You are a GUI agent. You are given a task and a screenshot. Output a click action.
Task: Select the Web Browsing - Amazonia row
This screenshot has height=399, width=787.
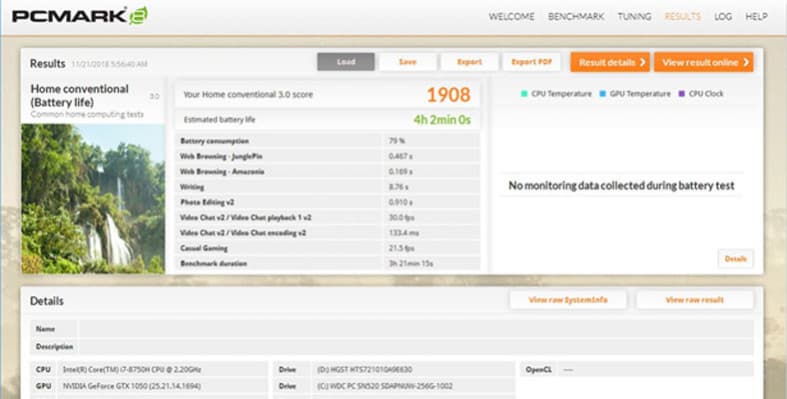327,172
